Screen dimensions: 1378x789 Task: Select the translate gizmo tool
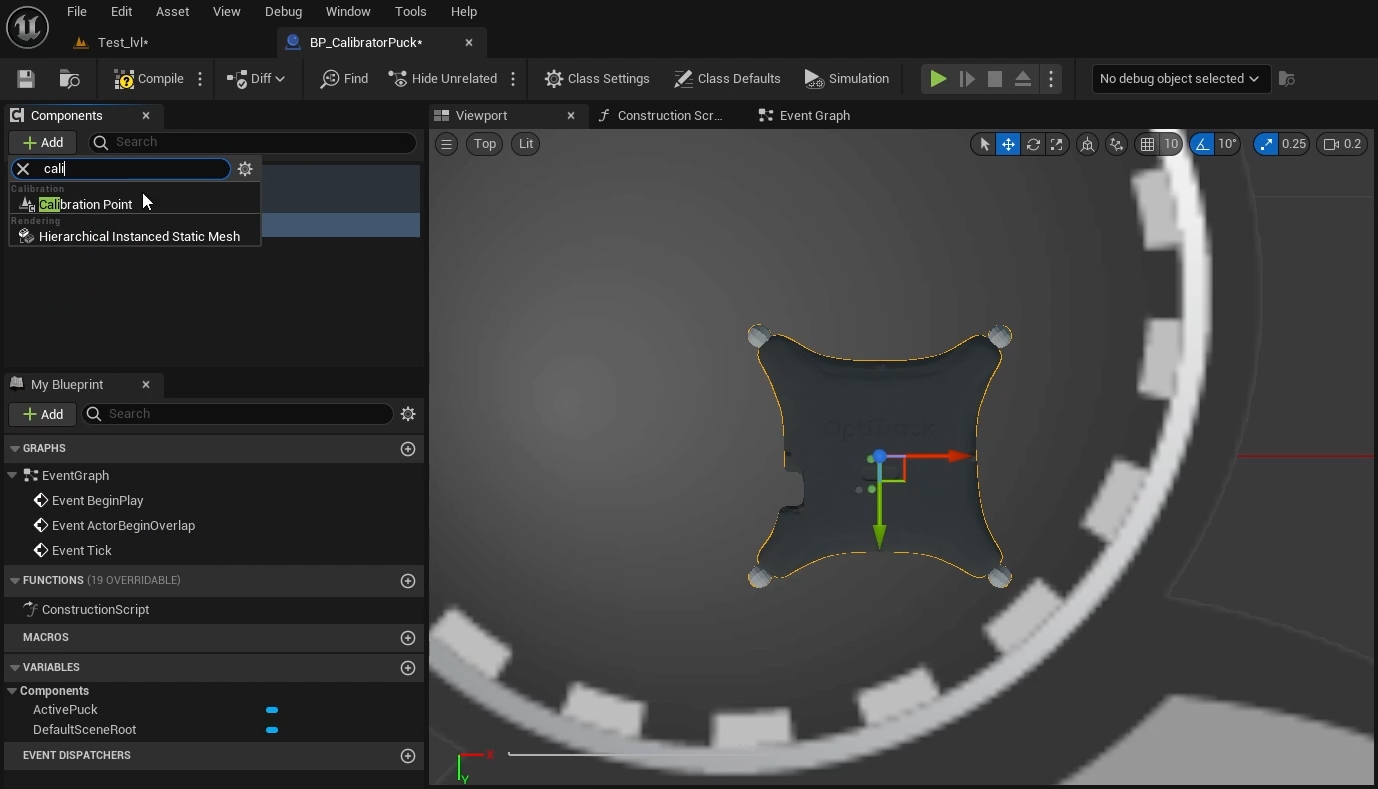(1008, 144)
